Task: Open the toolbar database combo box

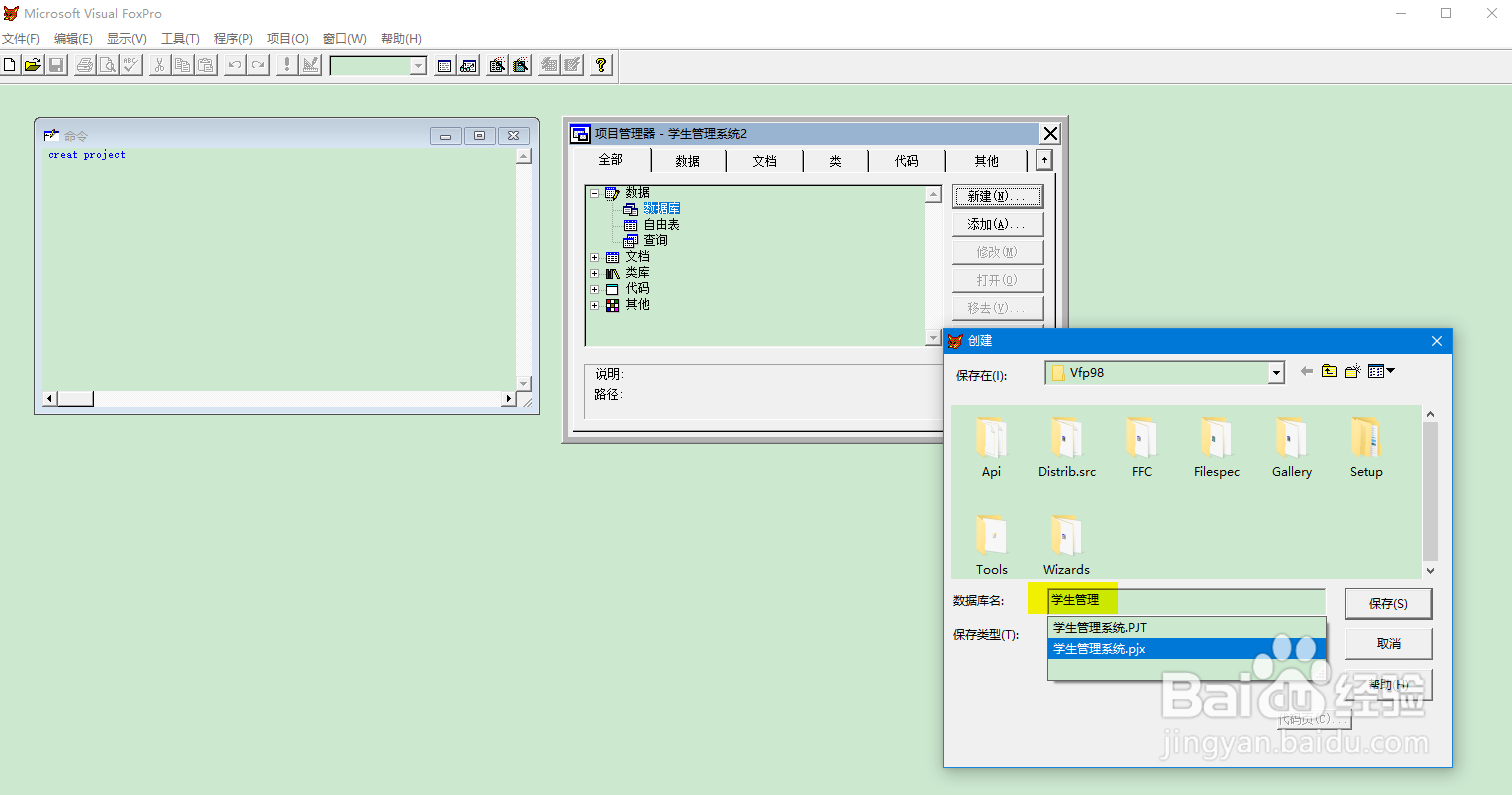Action: pyautogui.click(x=418, y=66)
